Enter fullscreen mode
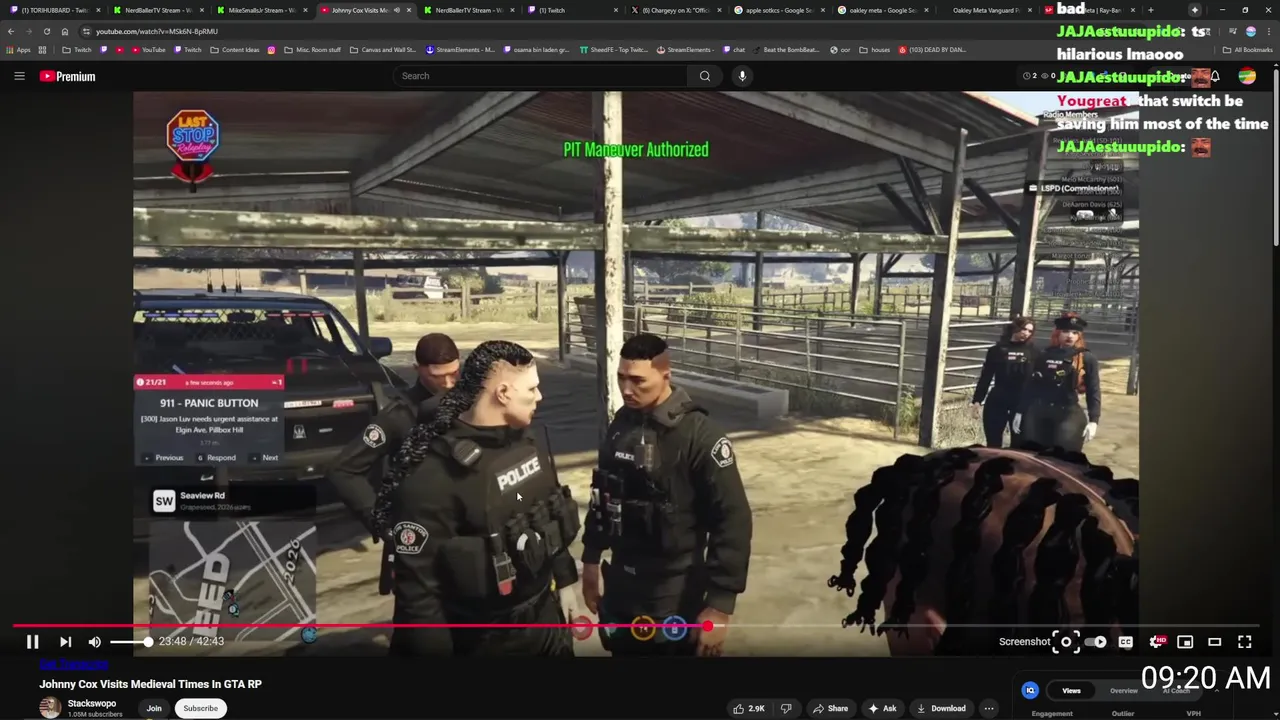 click(x=1245, y=642)
